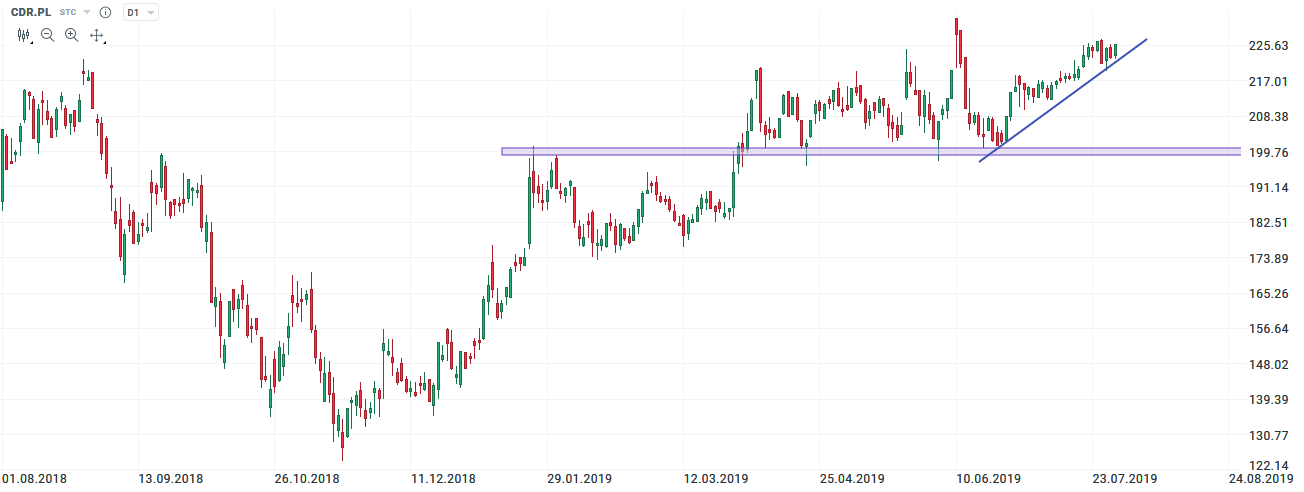Viewport: 1304px width, 492px height.
Task: Click the 29.01.2019 date label
Action: 579,479
